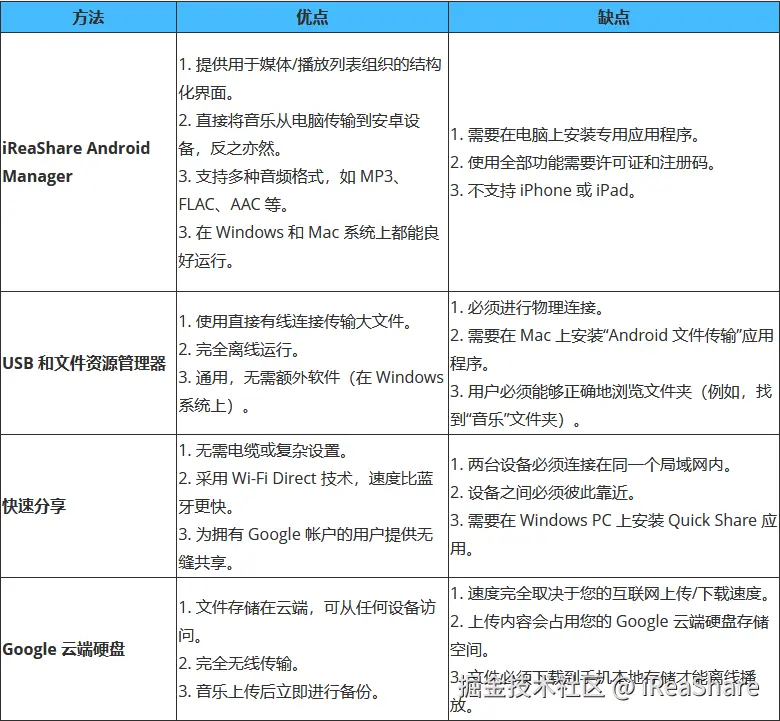This screenshot has height=721, width=780.
Task: Click text 直接将音乐从电脑传输到安卓设备
Action: tap(299, 134)
